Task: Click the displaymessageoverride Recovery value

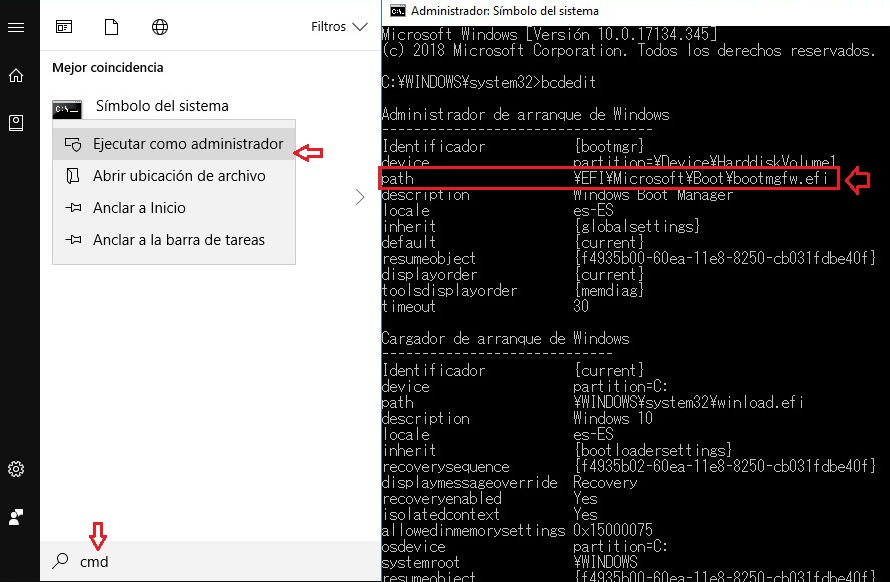Action: [605, 483]
